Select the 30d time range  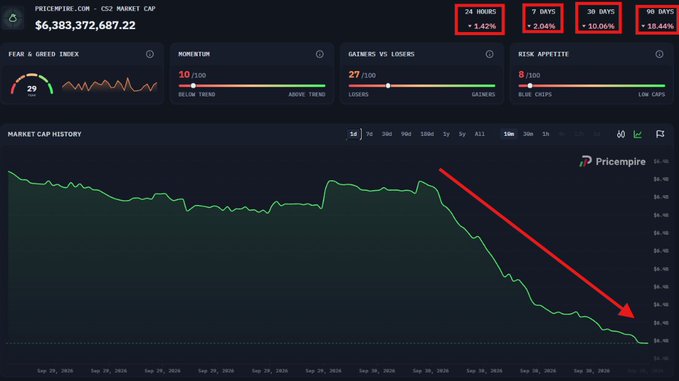click(x=387, y=134)
